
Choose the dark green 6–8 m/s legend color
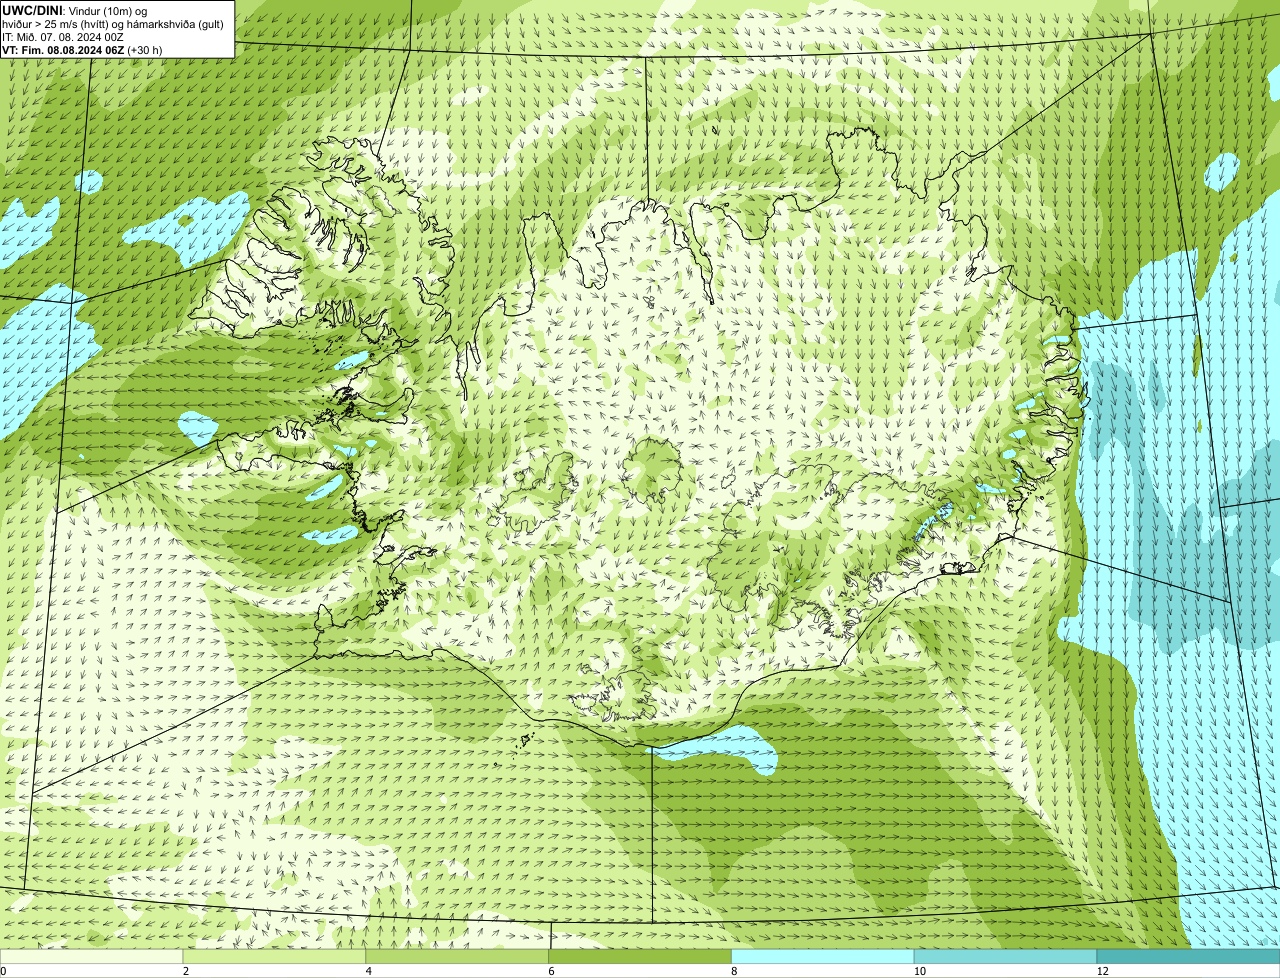(640, 956)
